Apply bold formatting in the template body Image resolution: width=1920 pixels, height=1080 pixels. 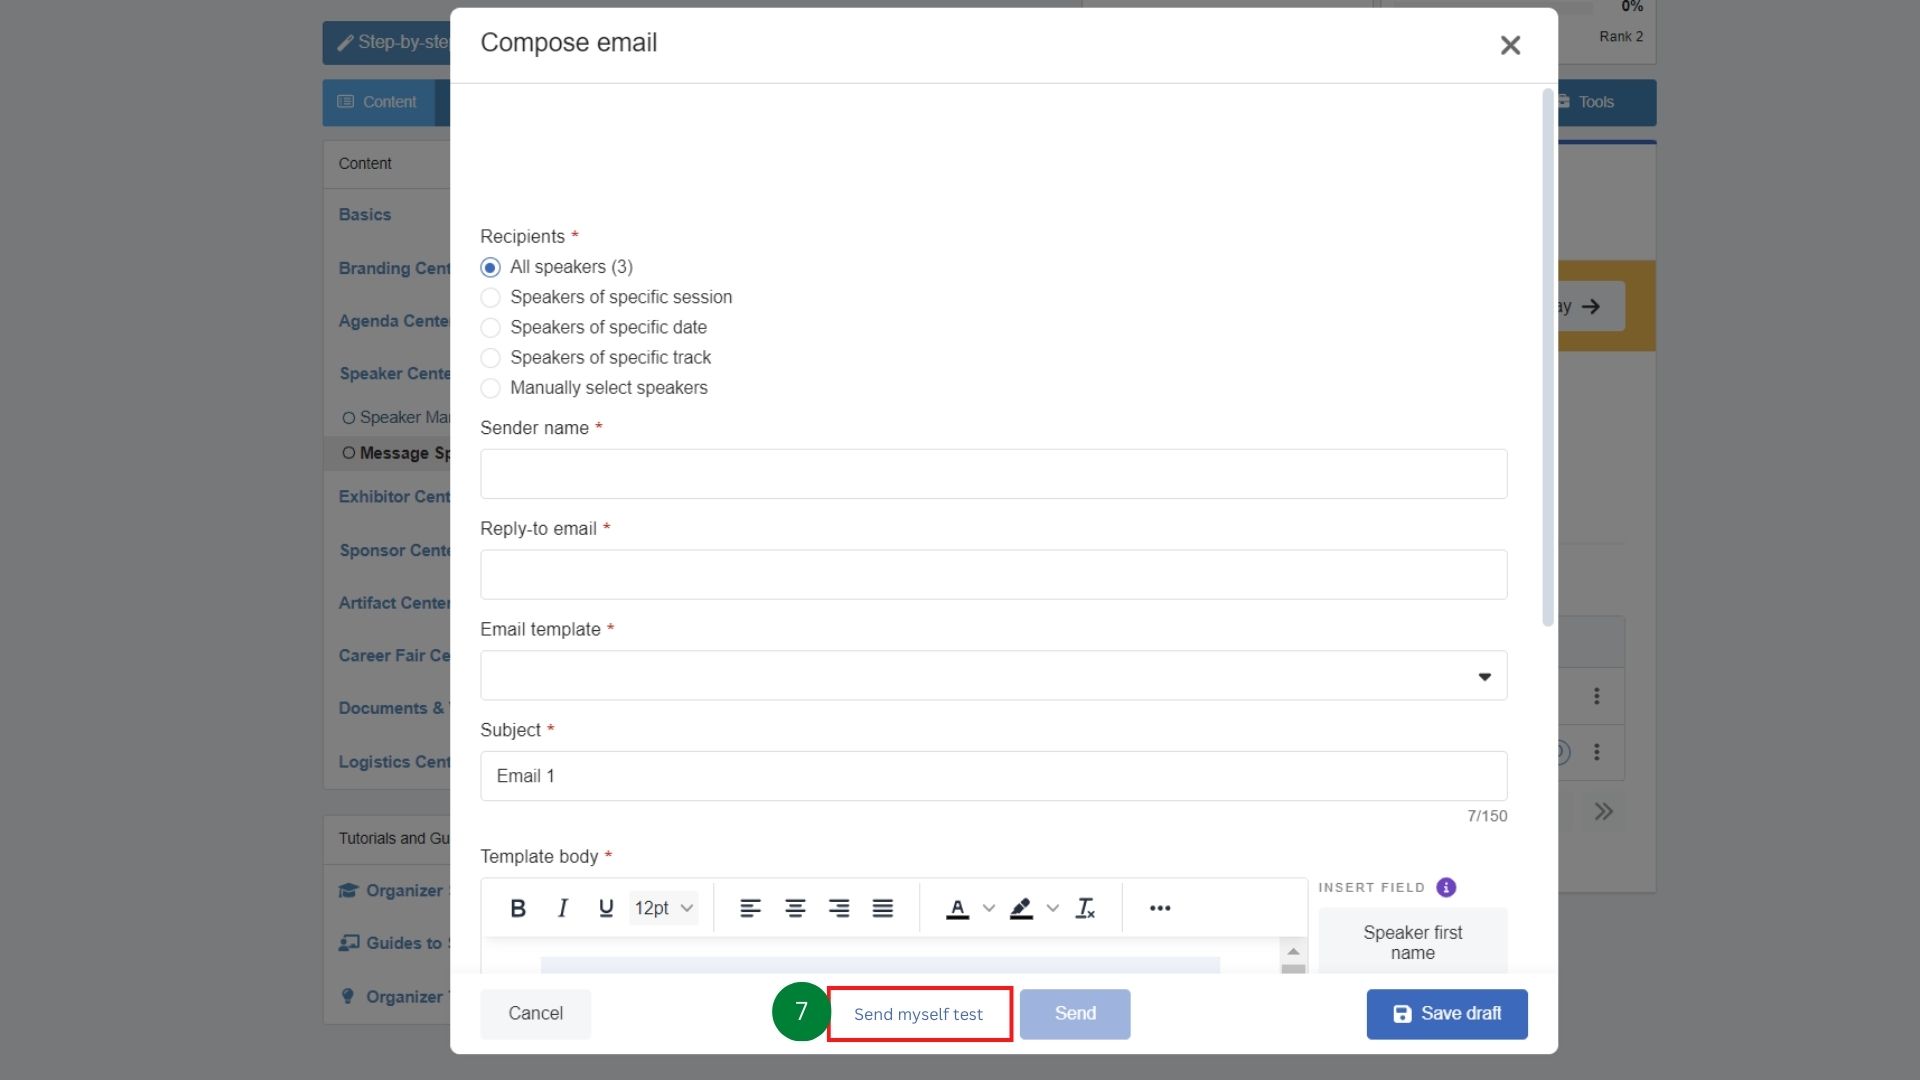(x=518, y=908)
